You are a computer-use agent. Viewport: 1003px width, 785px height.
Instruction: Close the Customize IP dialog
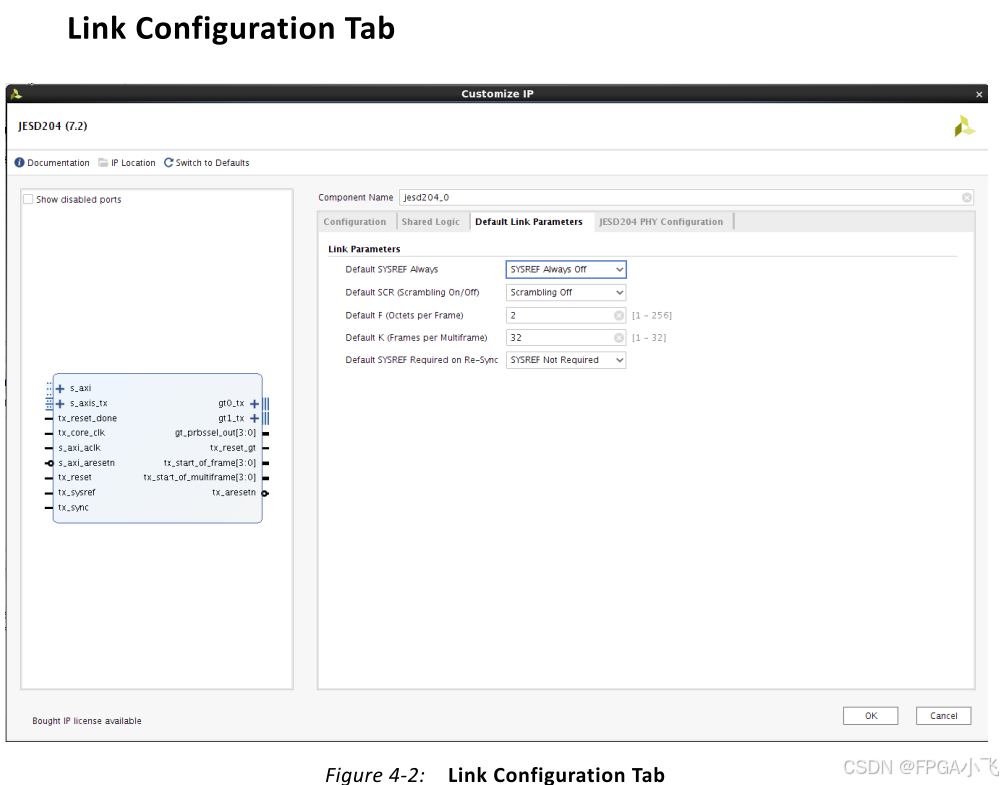[979, 94]
